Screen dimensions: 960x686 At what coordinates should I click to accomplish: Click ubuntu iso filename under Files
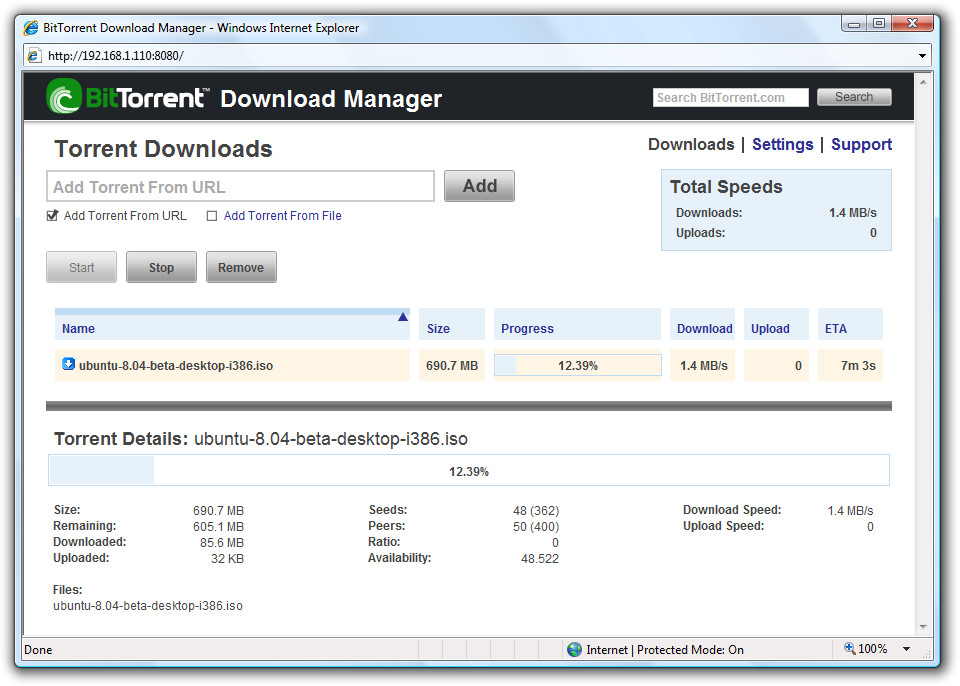point(148,606)
